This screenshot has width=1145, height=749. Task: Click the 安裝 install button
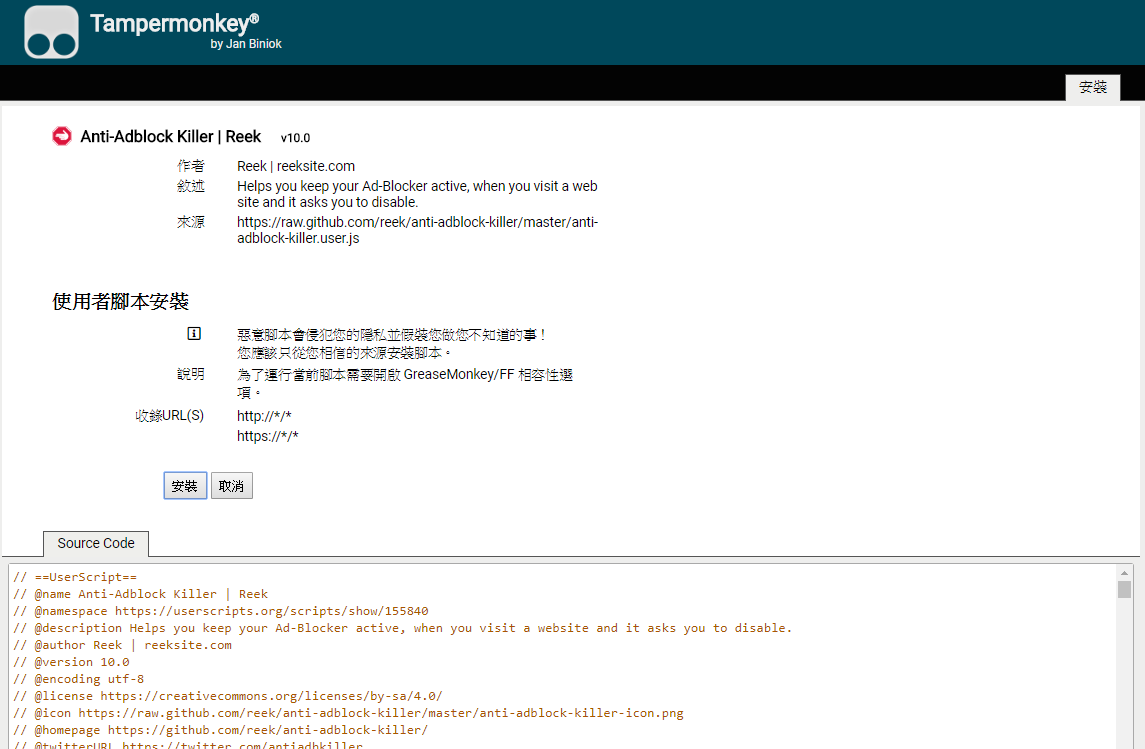[185, 486]
